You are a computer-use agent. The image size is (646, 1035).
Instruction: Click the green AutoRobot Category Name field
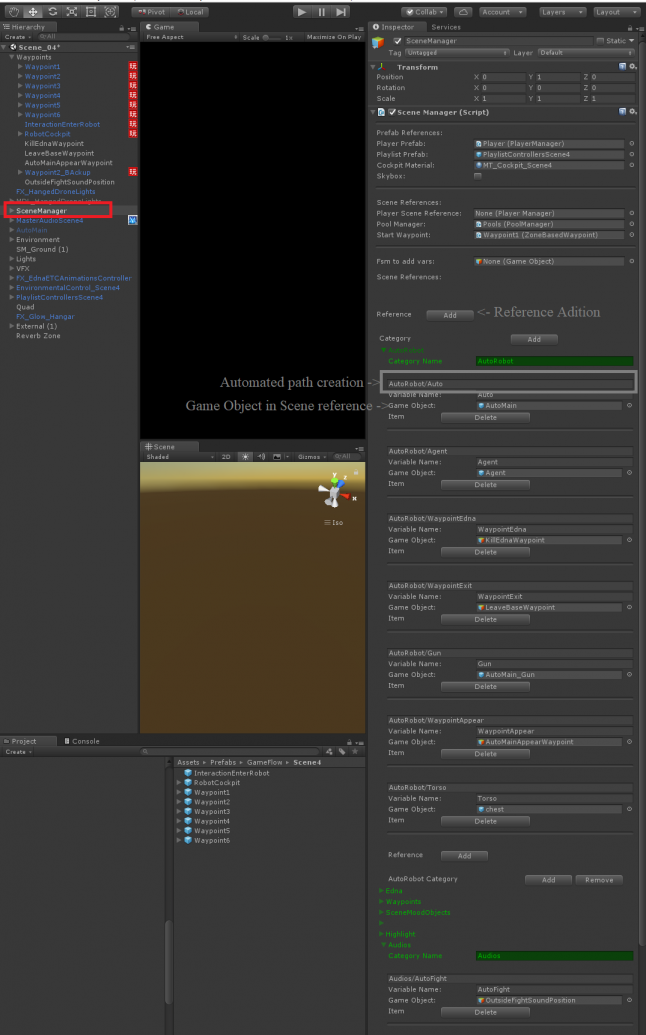point(554,360)
